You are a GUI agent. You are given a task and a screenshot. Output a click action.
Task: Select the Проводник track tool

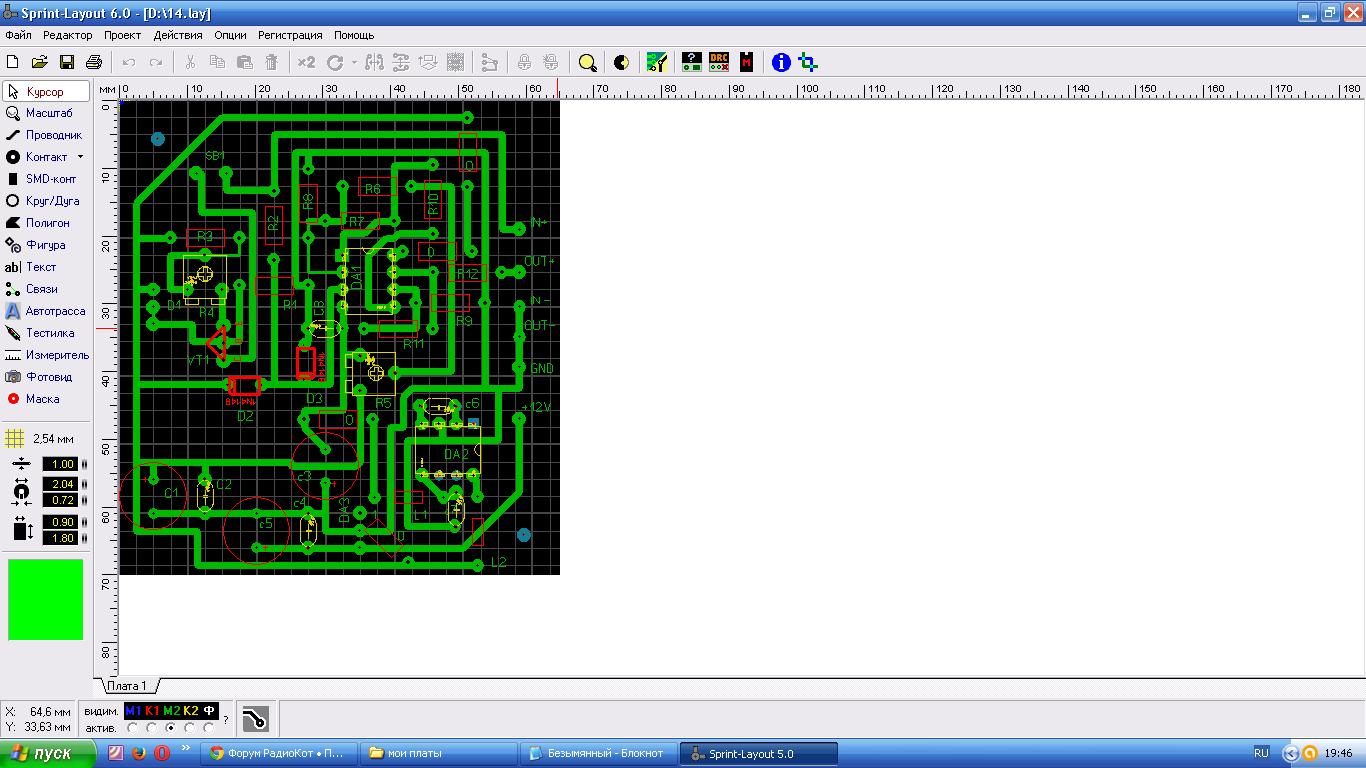click(45, 135)
